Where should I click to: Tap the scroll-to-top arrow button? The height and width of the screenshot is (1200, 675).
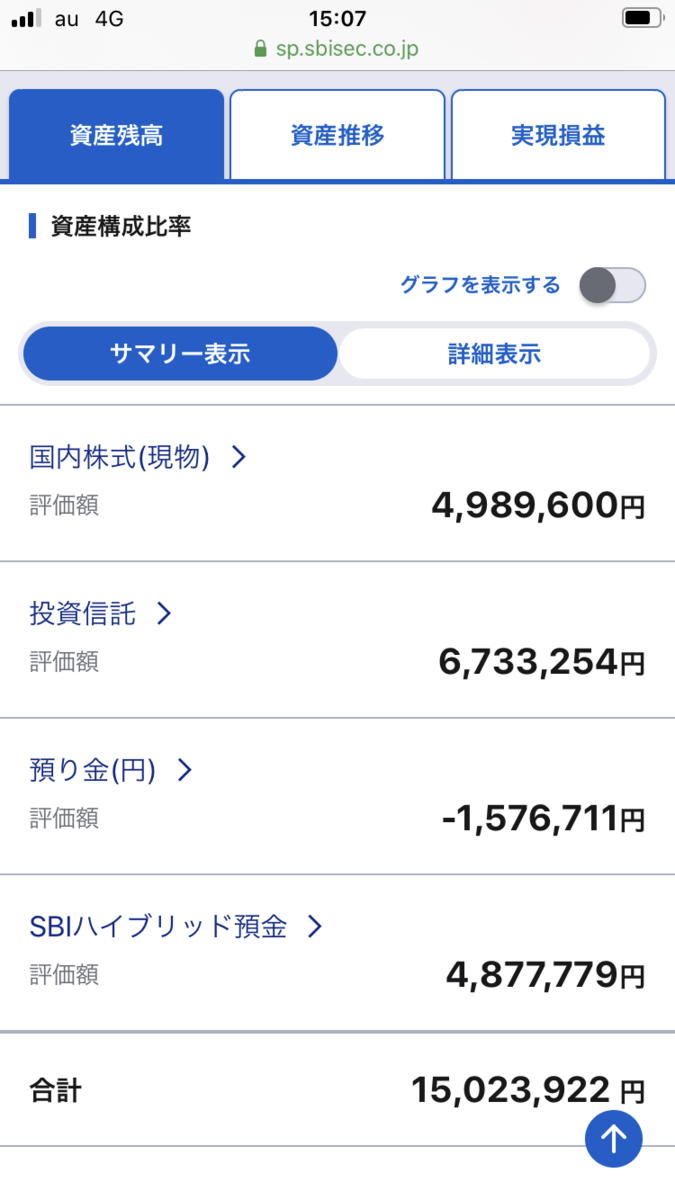tap(613, 1138)
